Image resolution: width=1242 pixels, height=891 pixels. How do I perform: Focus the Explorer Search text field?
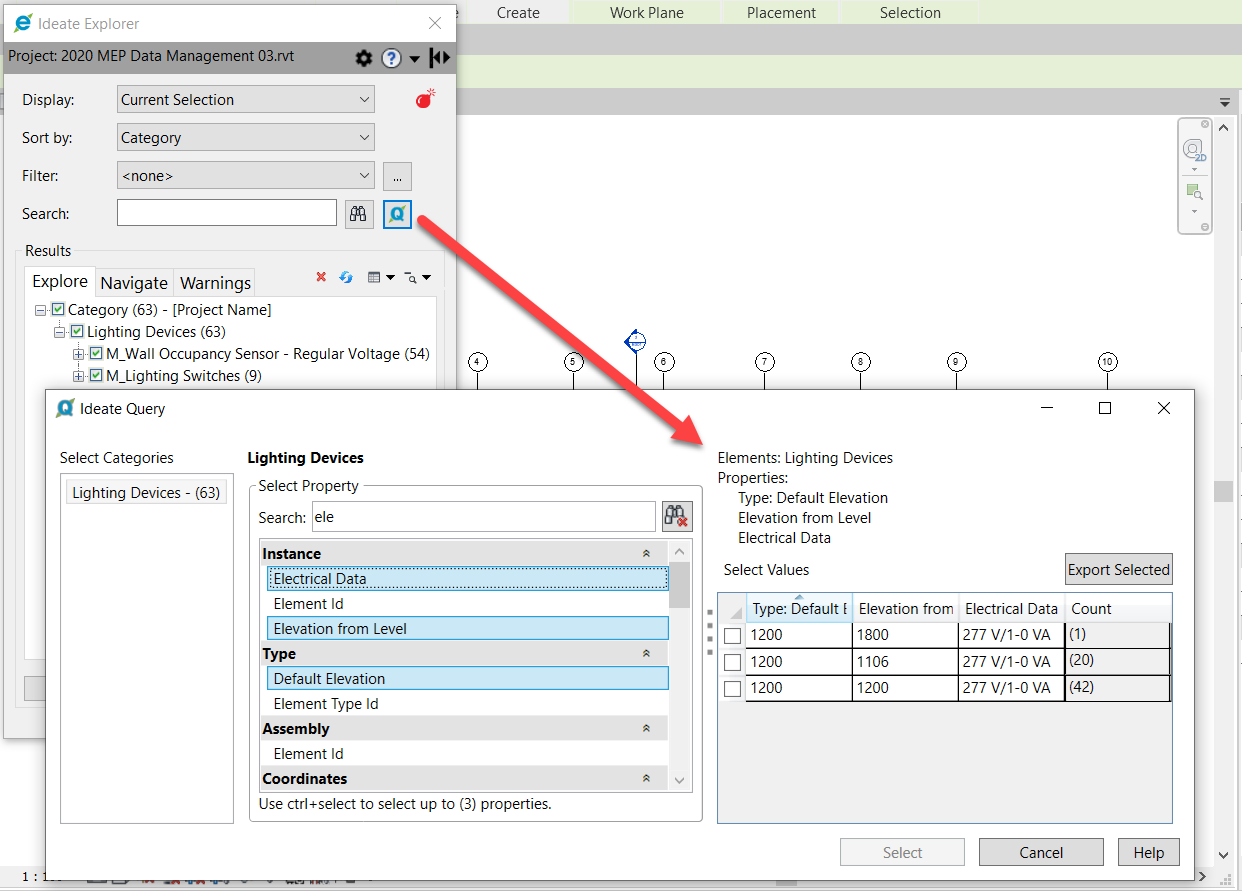[x=227, y=213]
